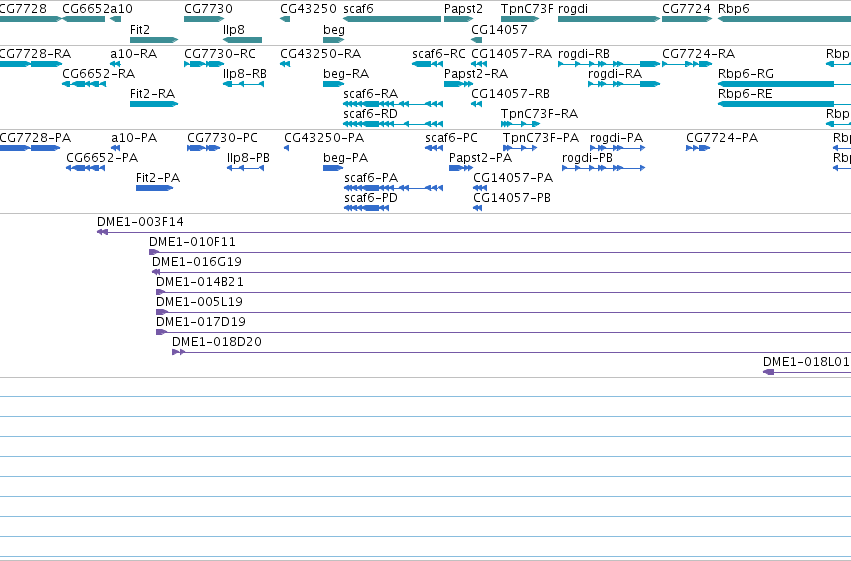Select the DME1-017D19 clone line
Image resolution: width=851 pixels, height=561 pixels.
pos(503,333)
